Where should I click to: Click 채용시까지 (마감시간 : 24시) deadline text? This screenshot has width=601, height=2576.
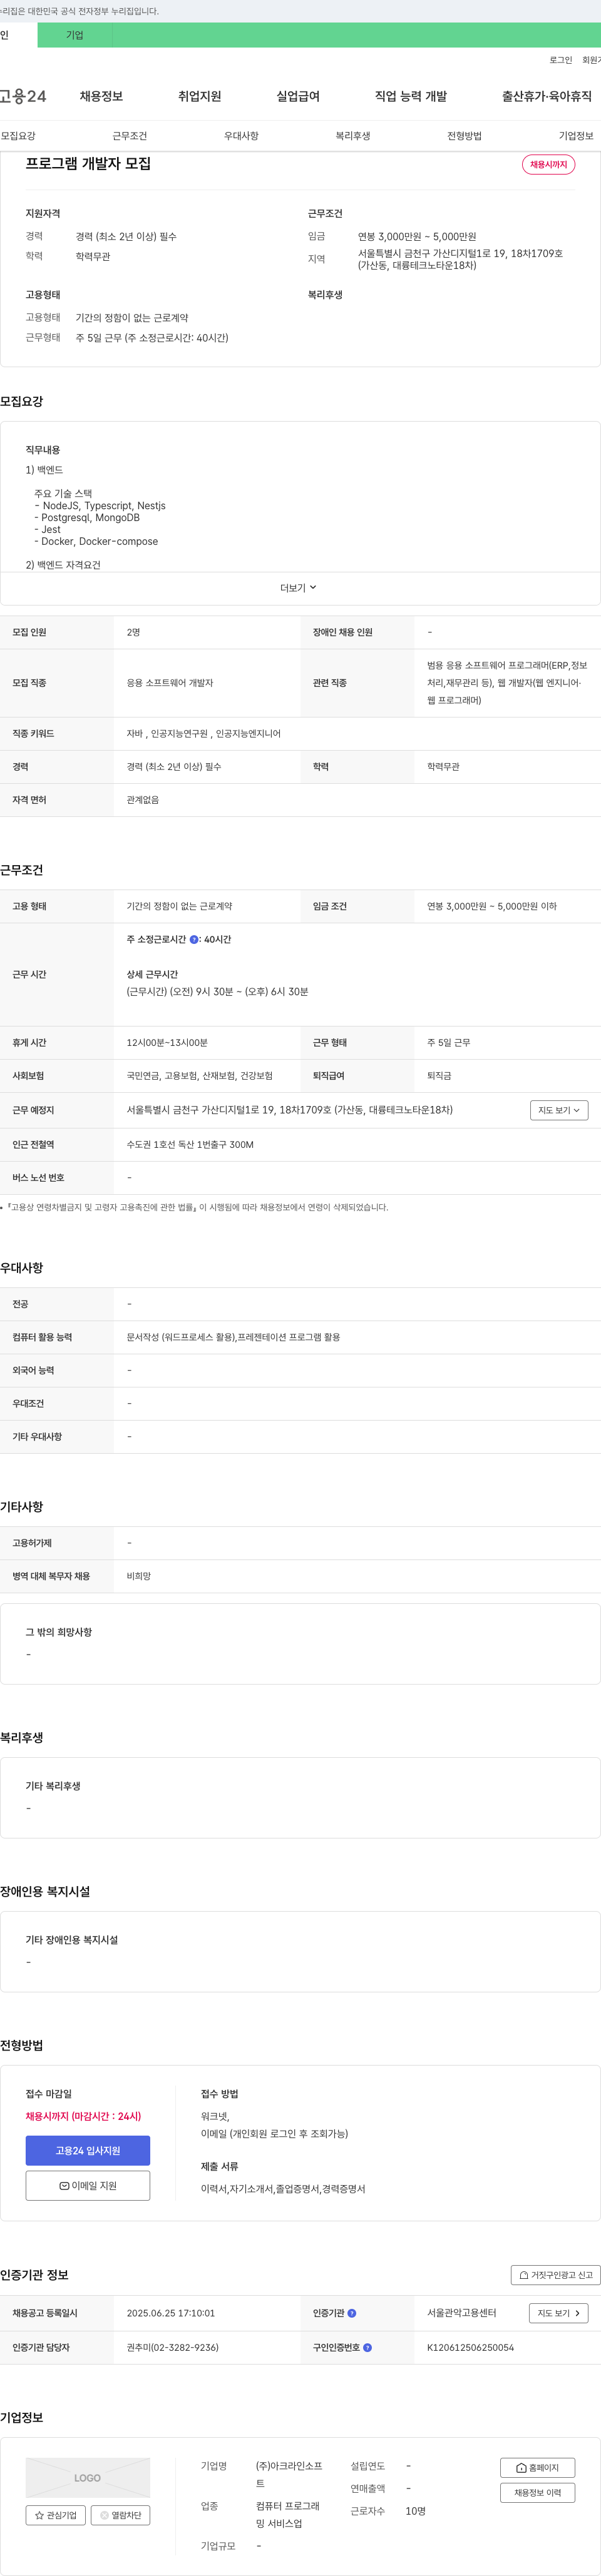click(83, 2116)
